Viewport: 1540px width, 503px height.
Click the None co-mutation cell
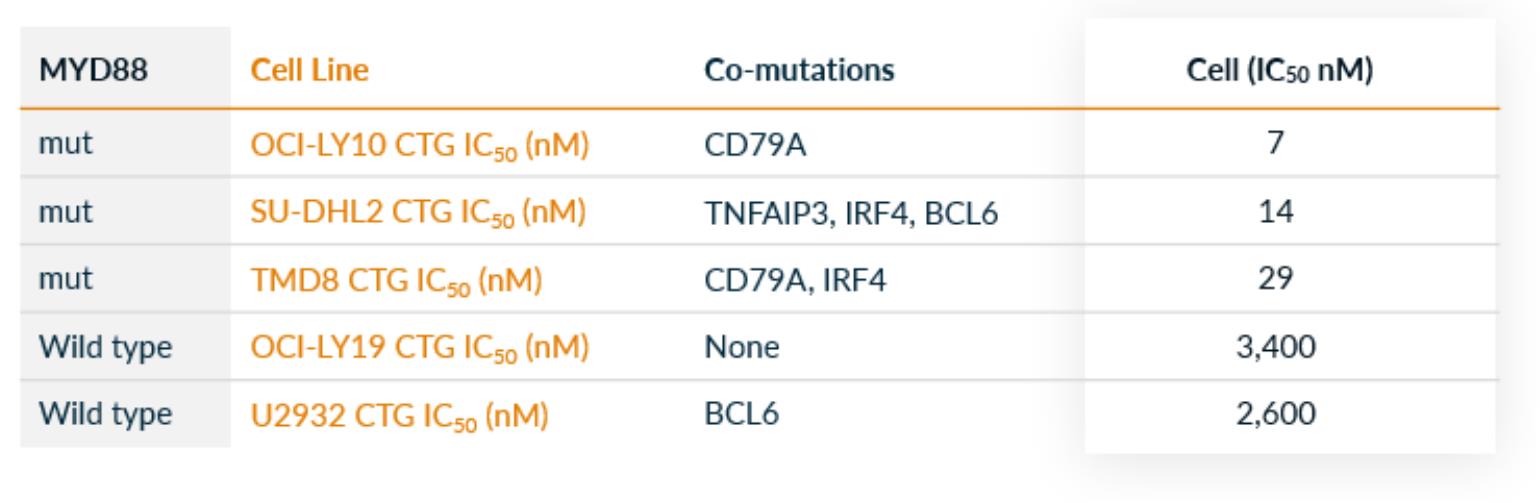click(741, 347)
